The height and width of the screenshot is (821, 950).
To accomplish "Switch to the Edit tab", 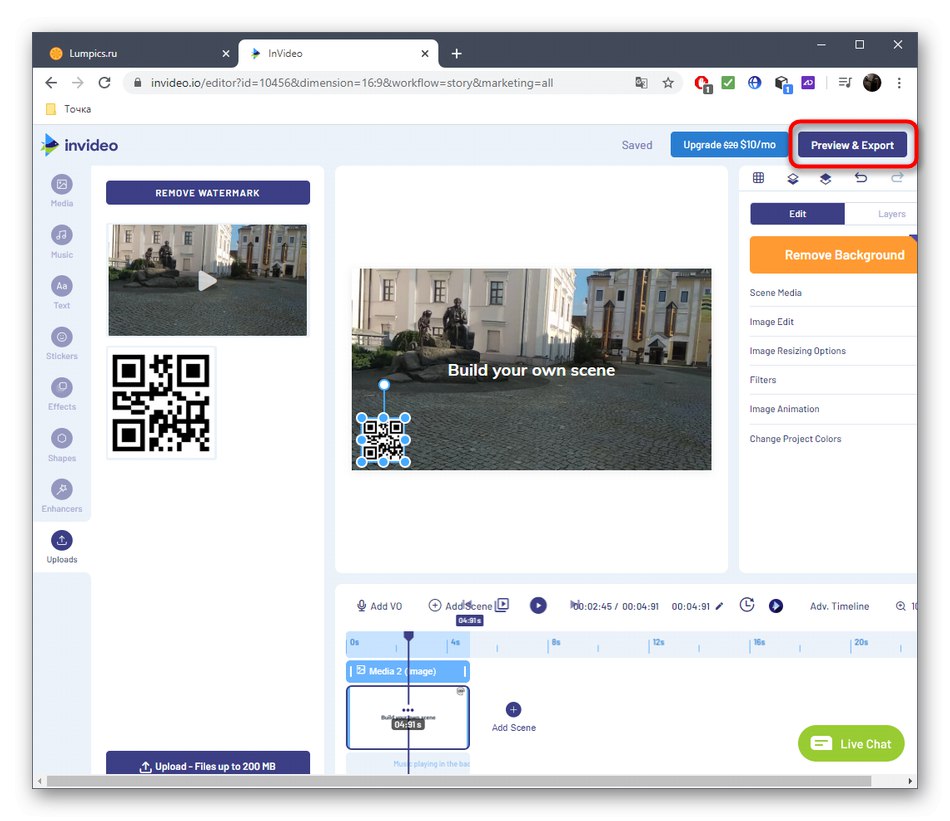I will click(797, 214).
